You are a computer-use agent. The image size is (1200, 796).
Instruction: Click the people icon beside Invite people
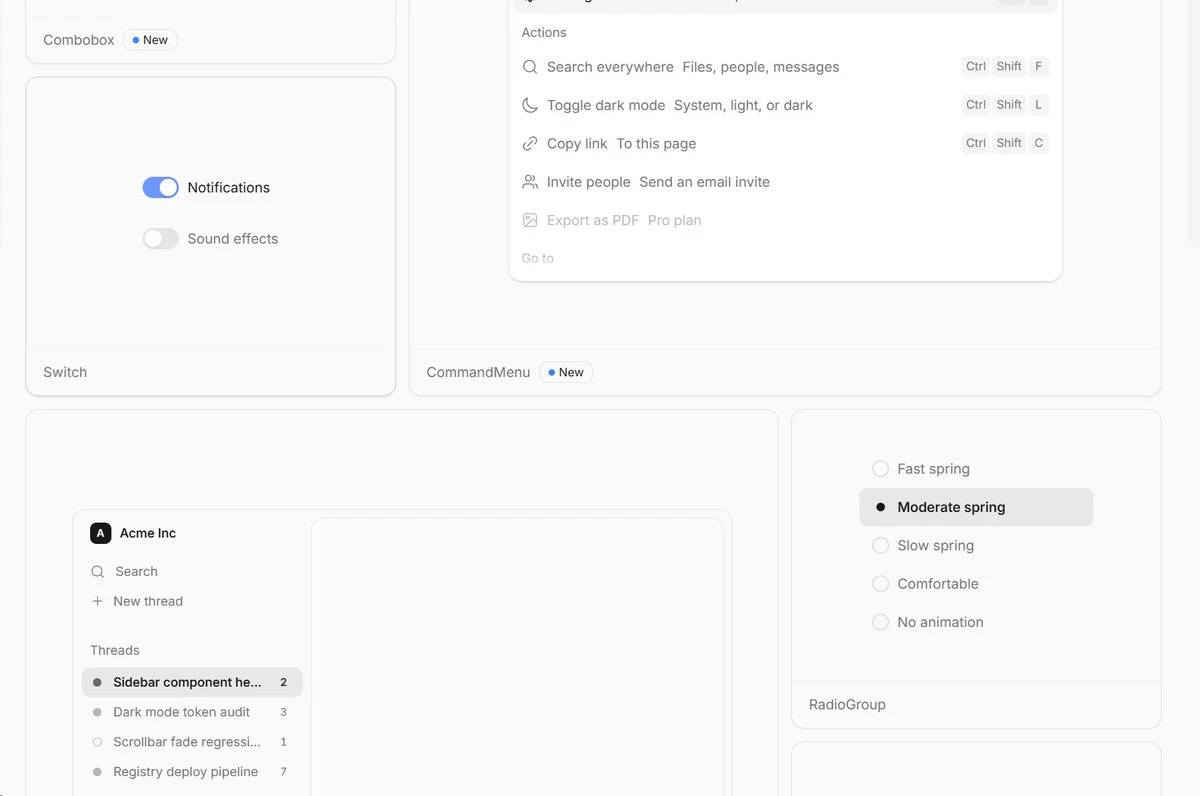(x=530, y=182)
